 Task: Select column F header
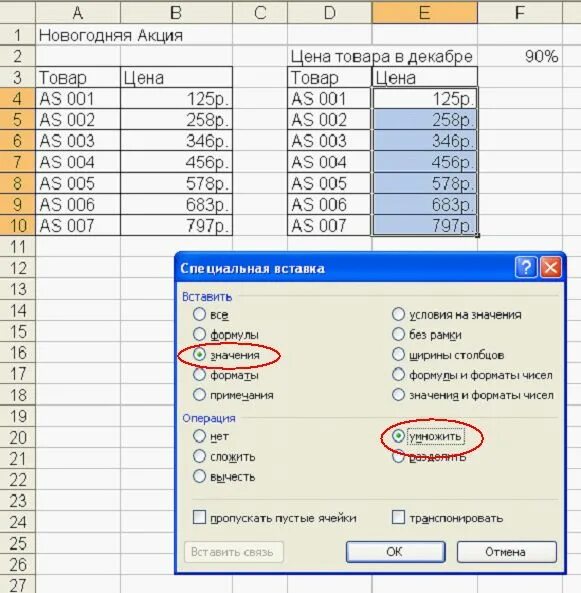point(520,12)
